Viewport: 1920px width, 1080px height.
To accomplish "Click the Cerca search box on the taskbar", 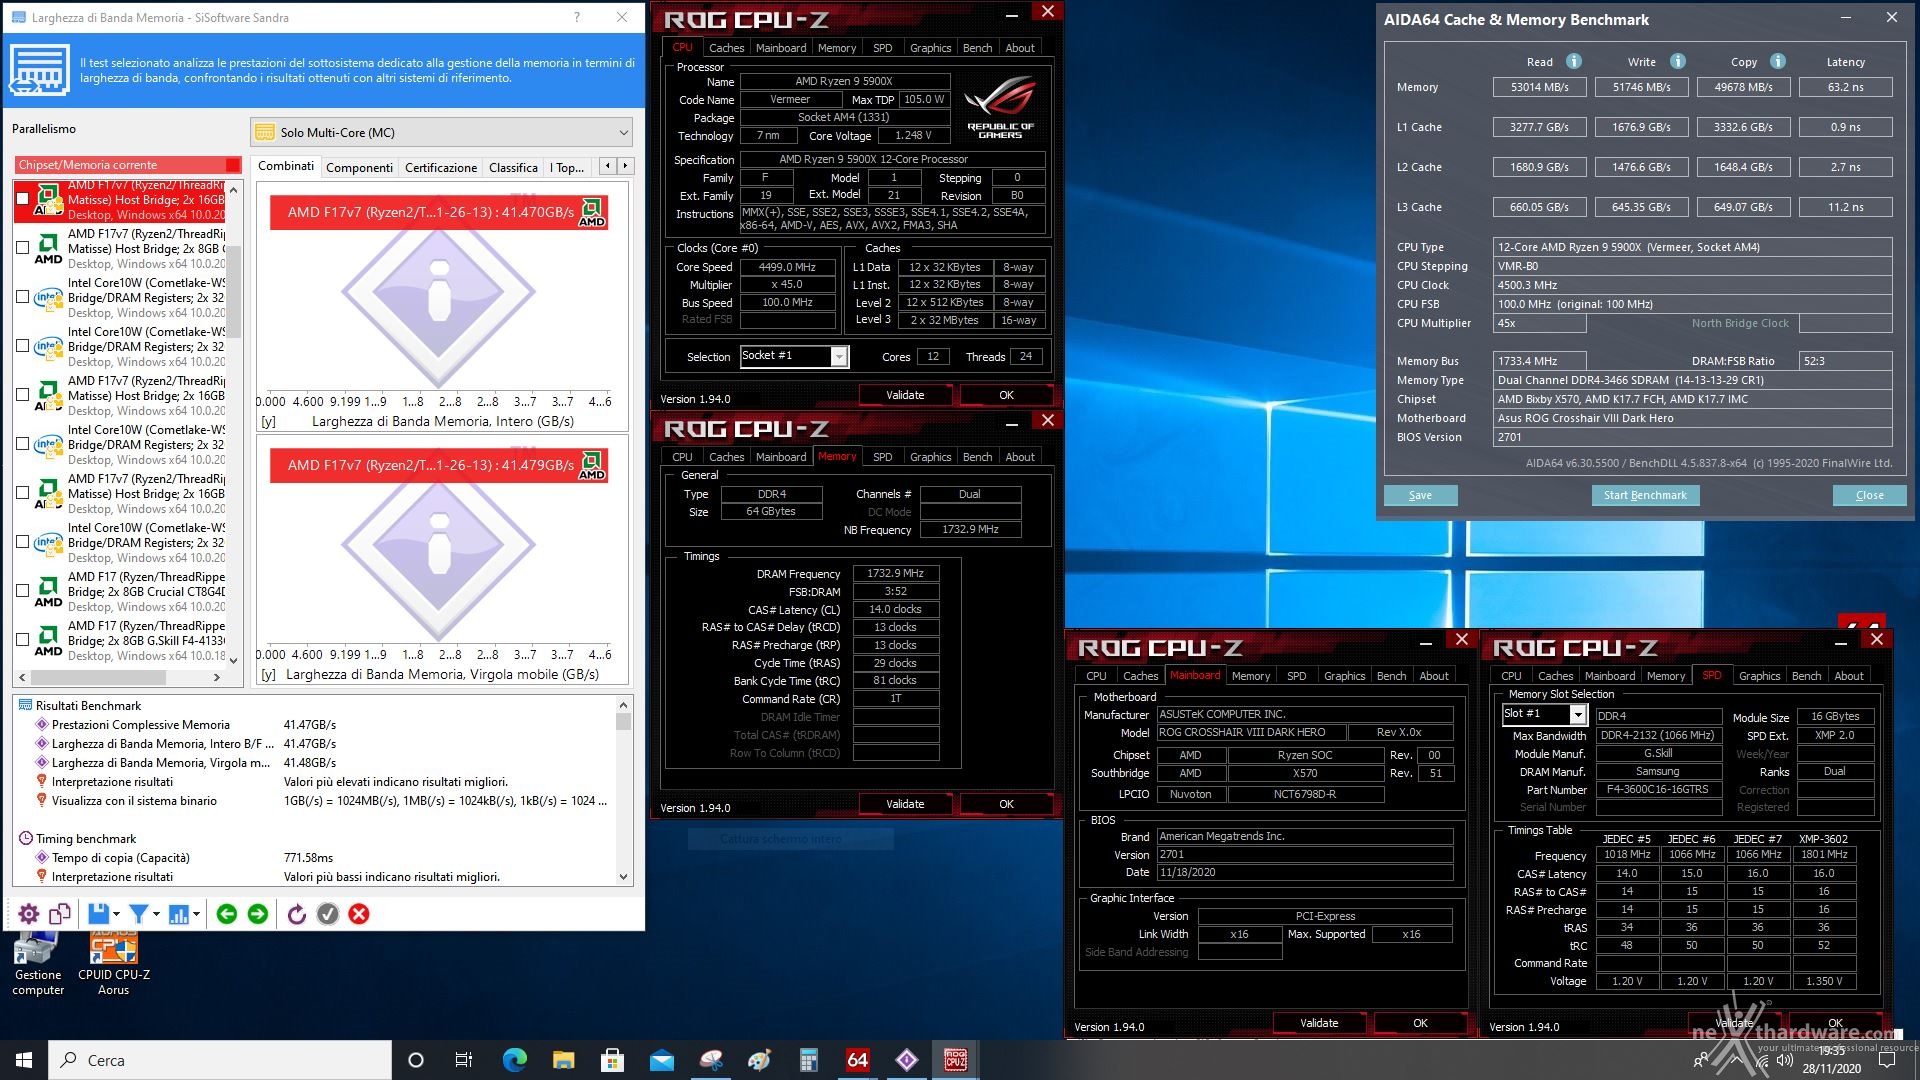I will tap(220, 1060).
